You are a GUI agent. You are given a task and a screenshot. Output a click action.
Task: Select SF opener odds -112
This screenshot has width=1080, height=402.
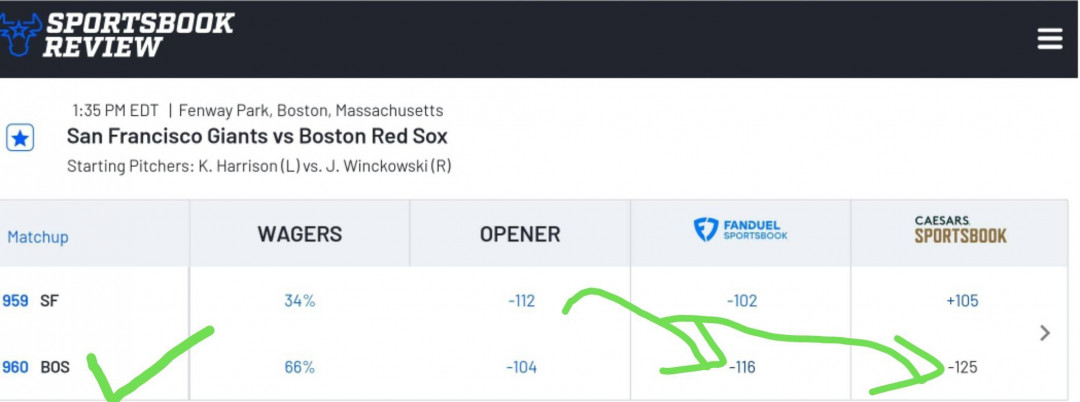tap(521, 301)
